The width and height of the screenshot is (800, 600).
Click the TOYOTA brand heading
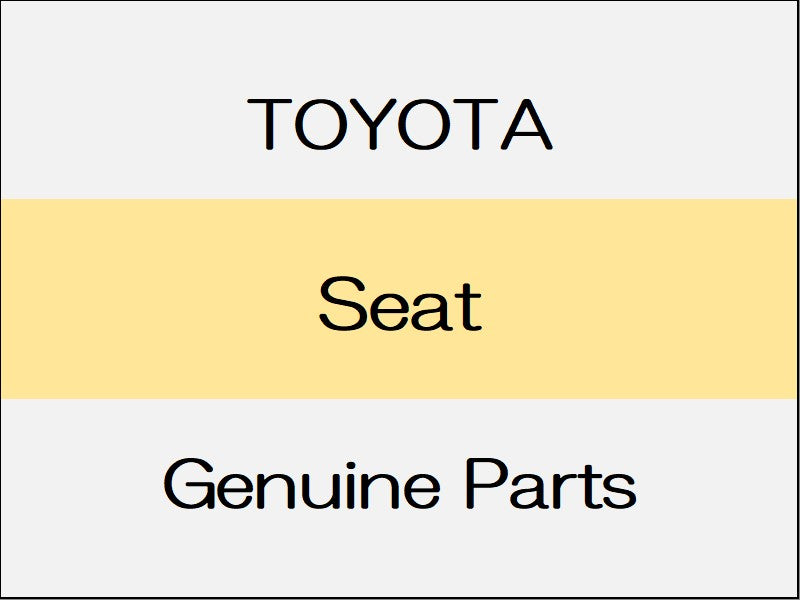[400, 124]
